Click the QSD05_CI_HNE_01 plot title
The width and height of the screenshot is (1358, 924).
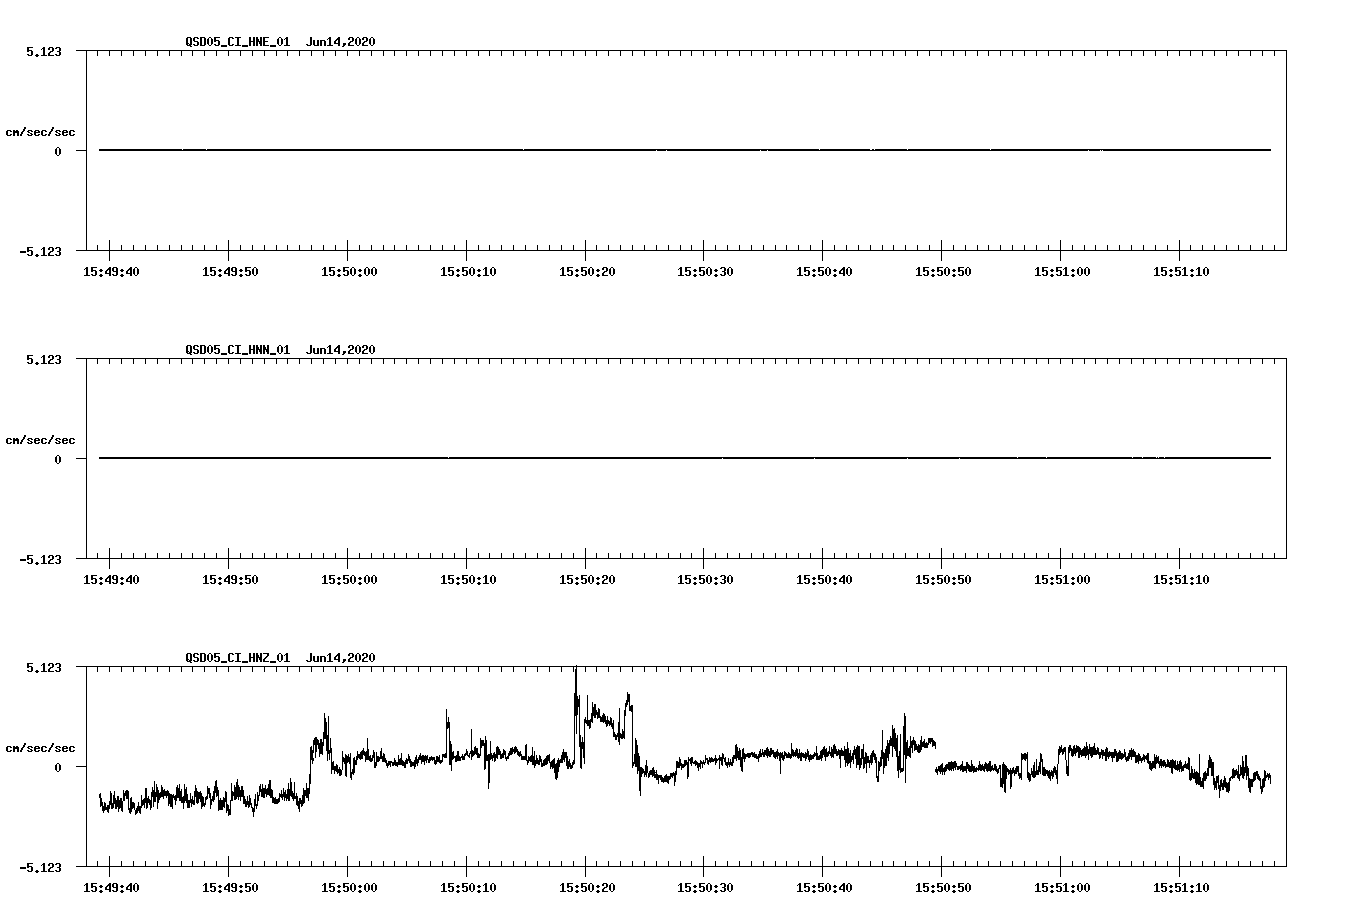[x=237, y=42]
